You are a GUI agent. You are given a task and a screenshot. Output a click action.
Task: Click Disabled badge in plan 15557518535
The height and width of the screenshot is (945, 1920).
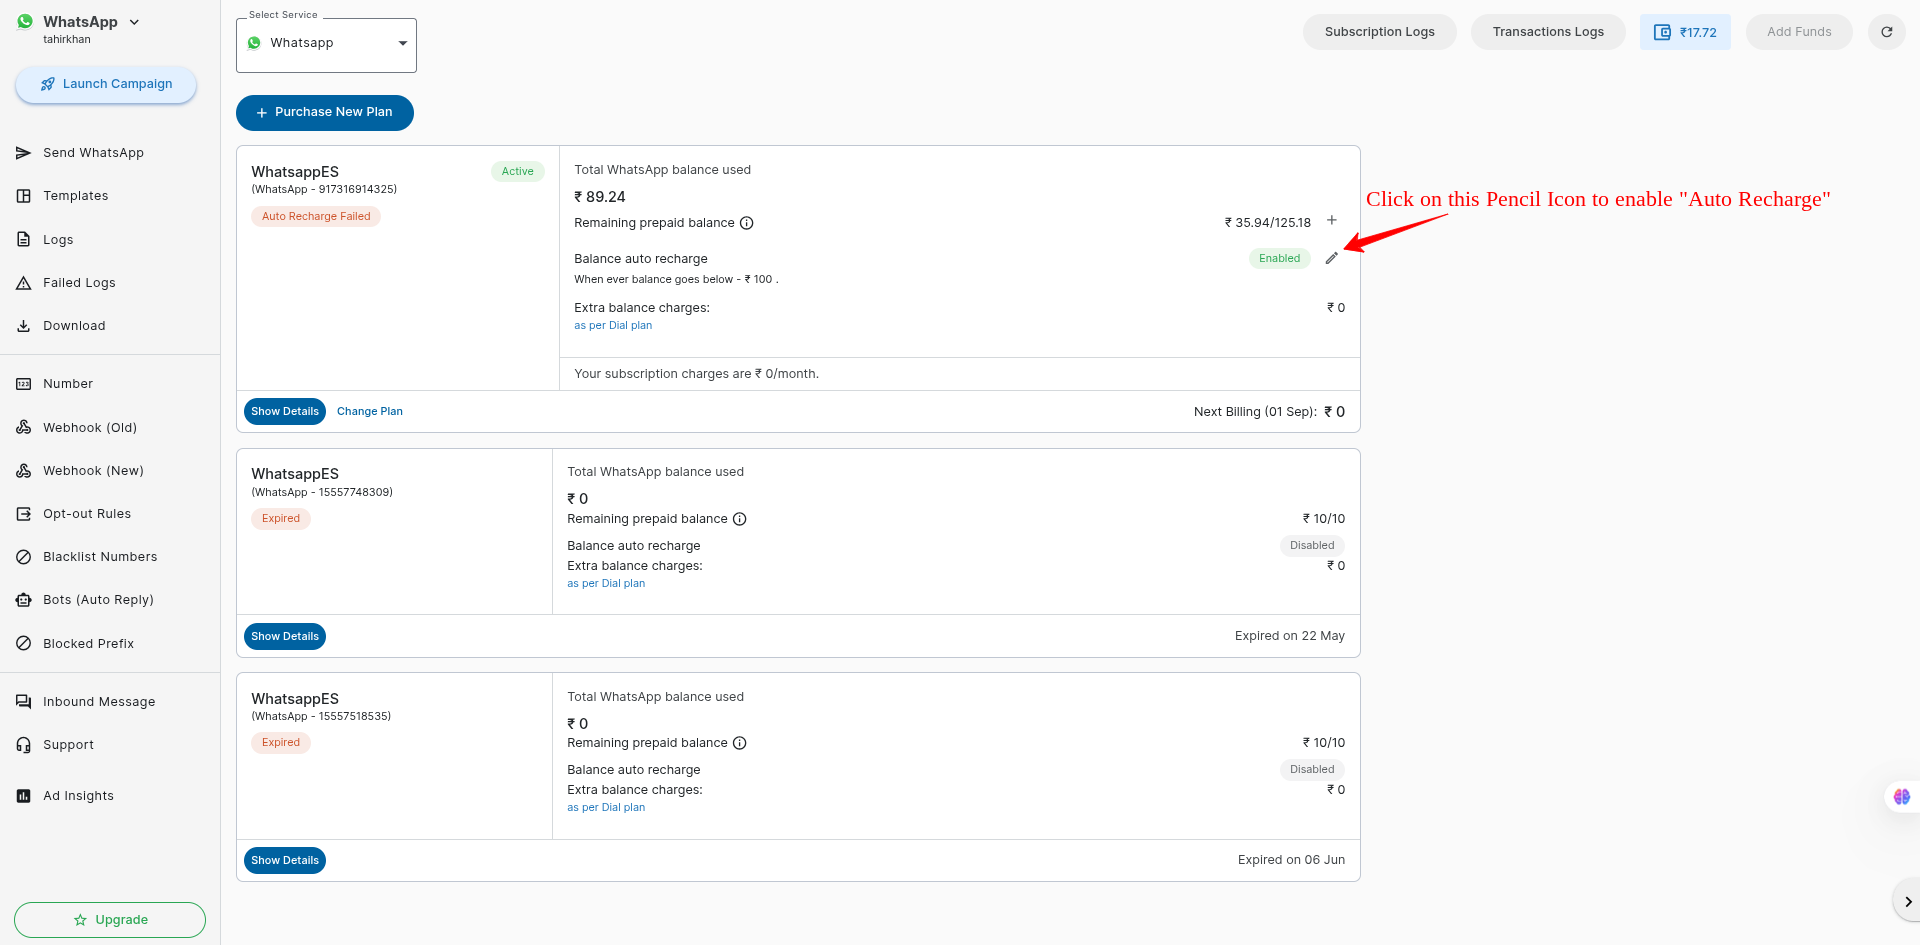tap(1312, 769)
